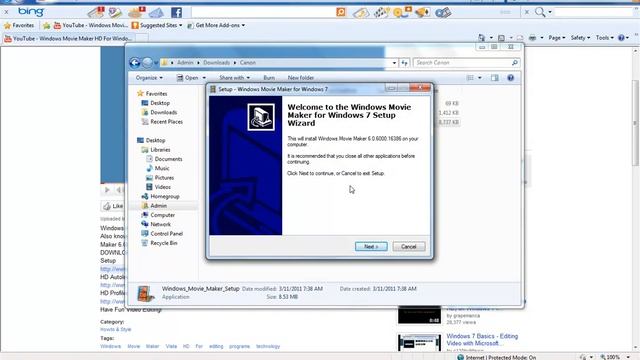Screen dimensions: 640x360
Task: Open the browser Safety menu
Action: (x=580, y=38)
